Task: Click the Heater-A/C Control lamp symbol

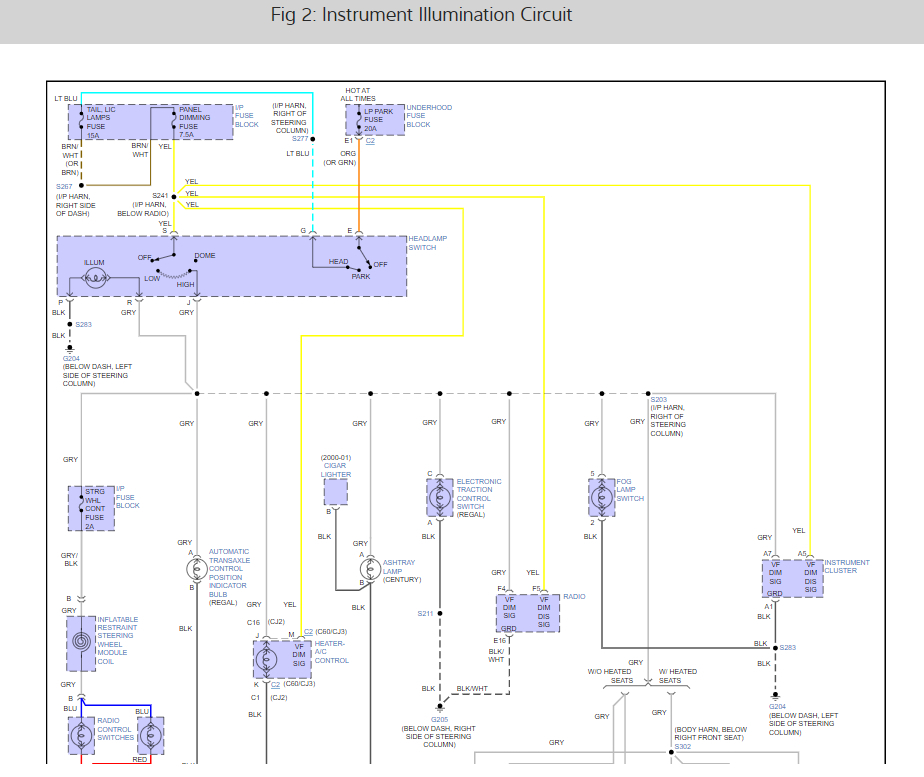Action: 267,659
